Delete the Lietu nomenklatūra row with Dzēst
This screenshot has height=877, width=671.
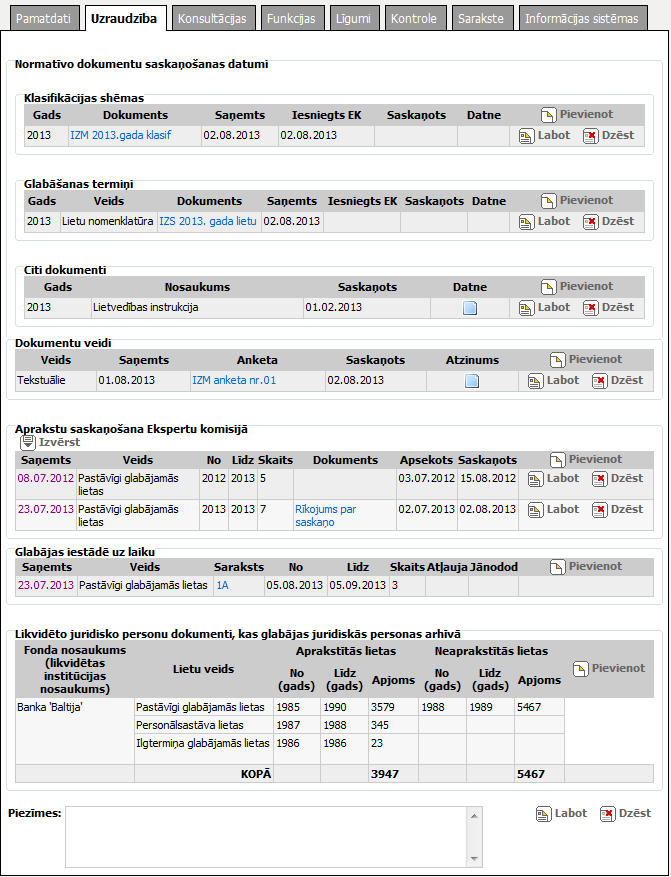(x=590, y=222)
